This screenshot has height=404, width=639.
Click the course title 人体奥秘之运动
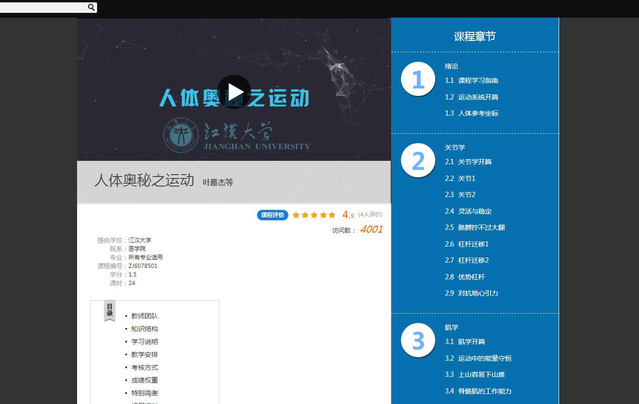[144, 180]
